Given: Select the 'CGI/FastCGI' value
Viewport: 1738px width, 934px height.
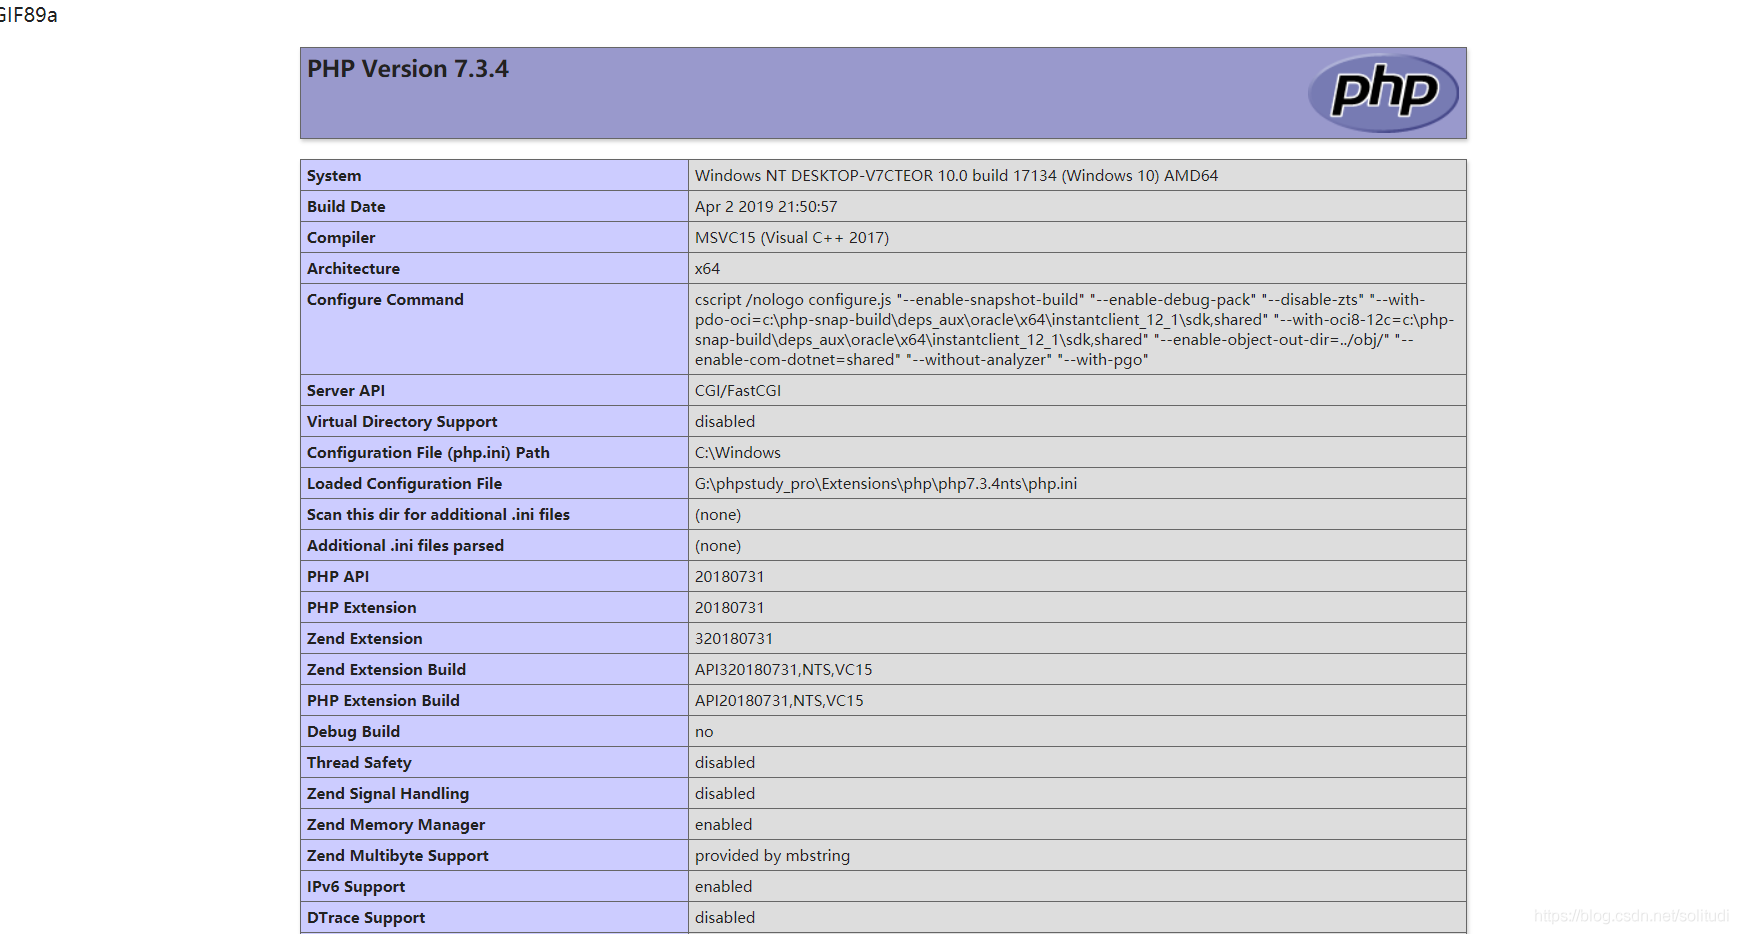Looking at the screenshot, I should (738, 391).
